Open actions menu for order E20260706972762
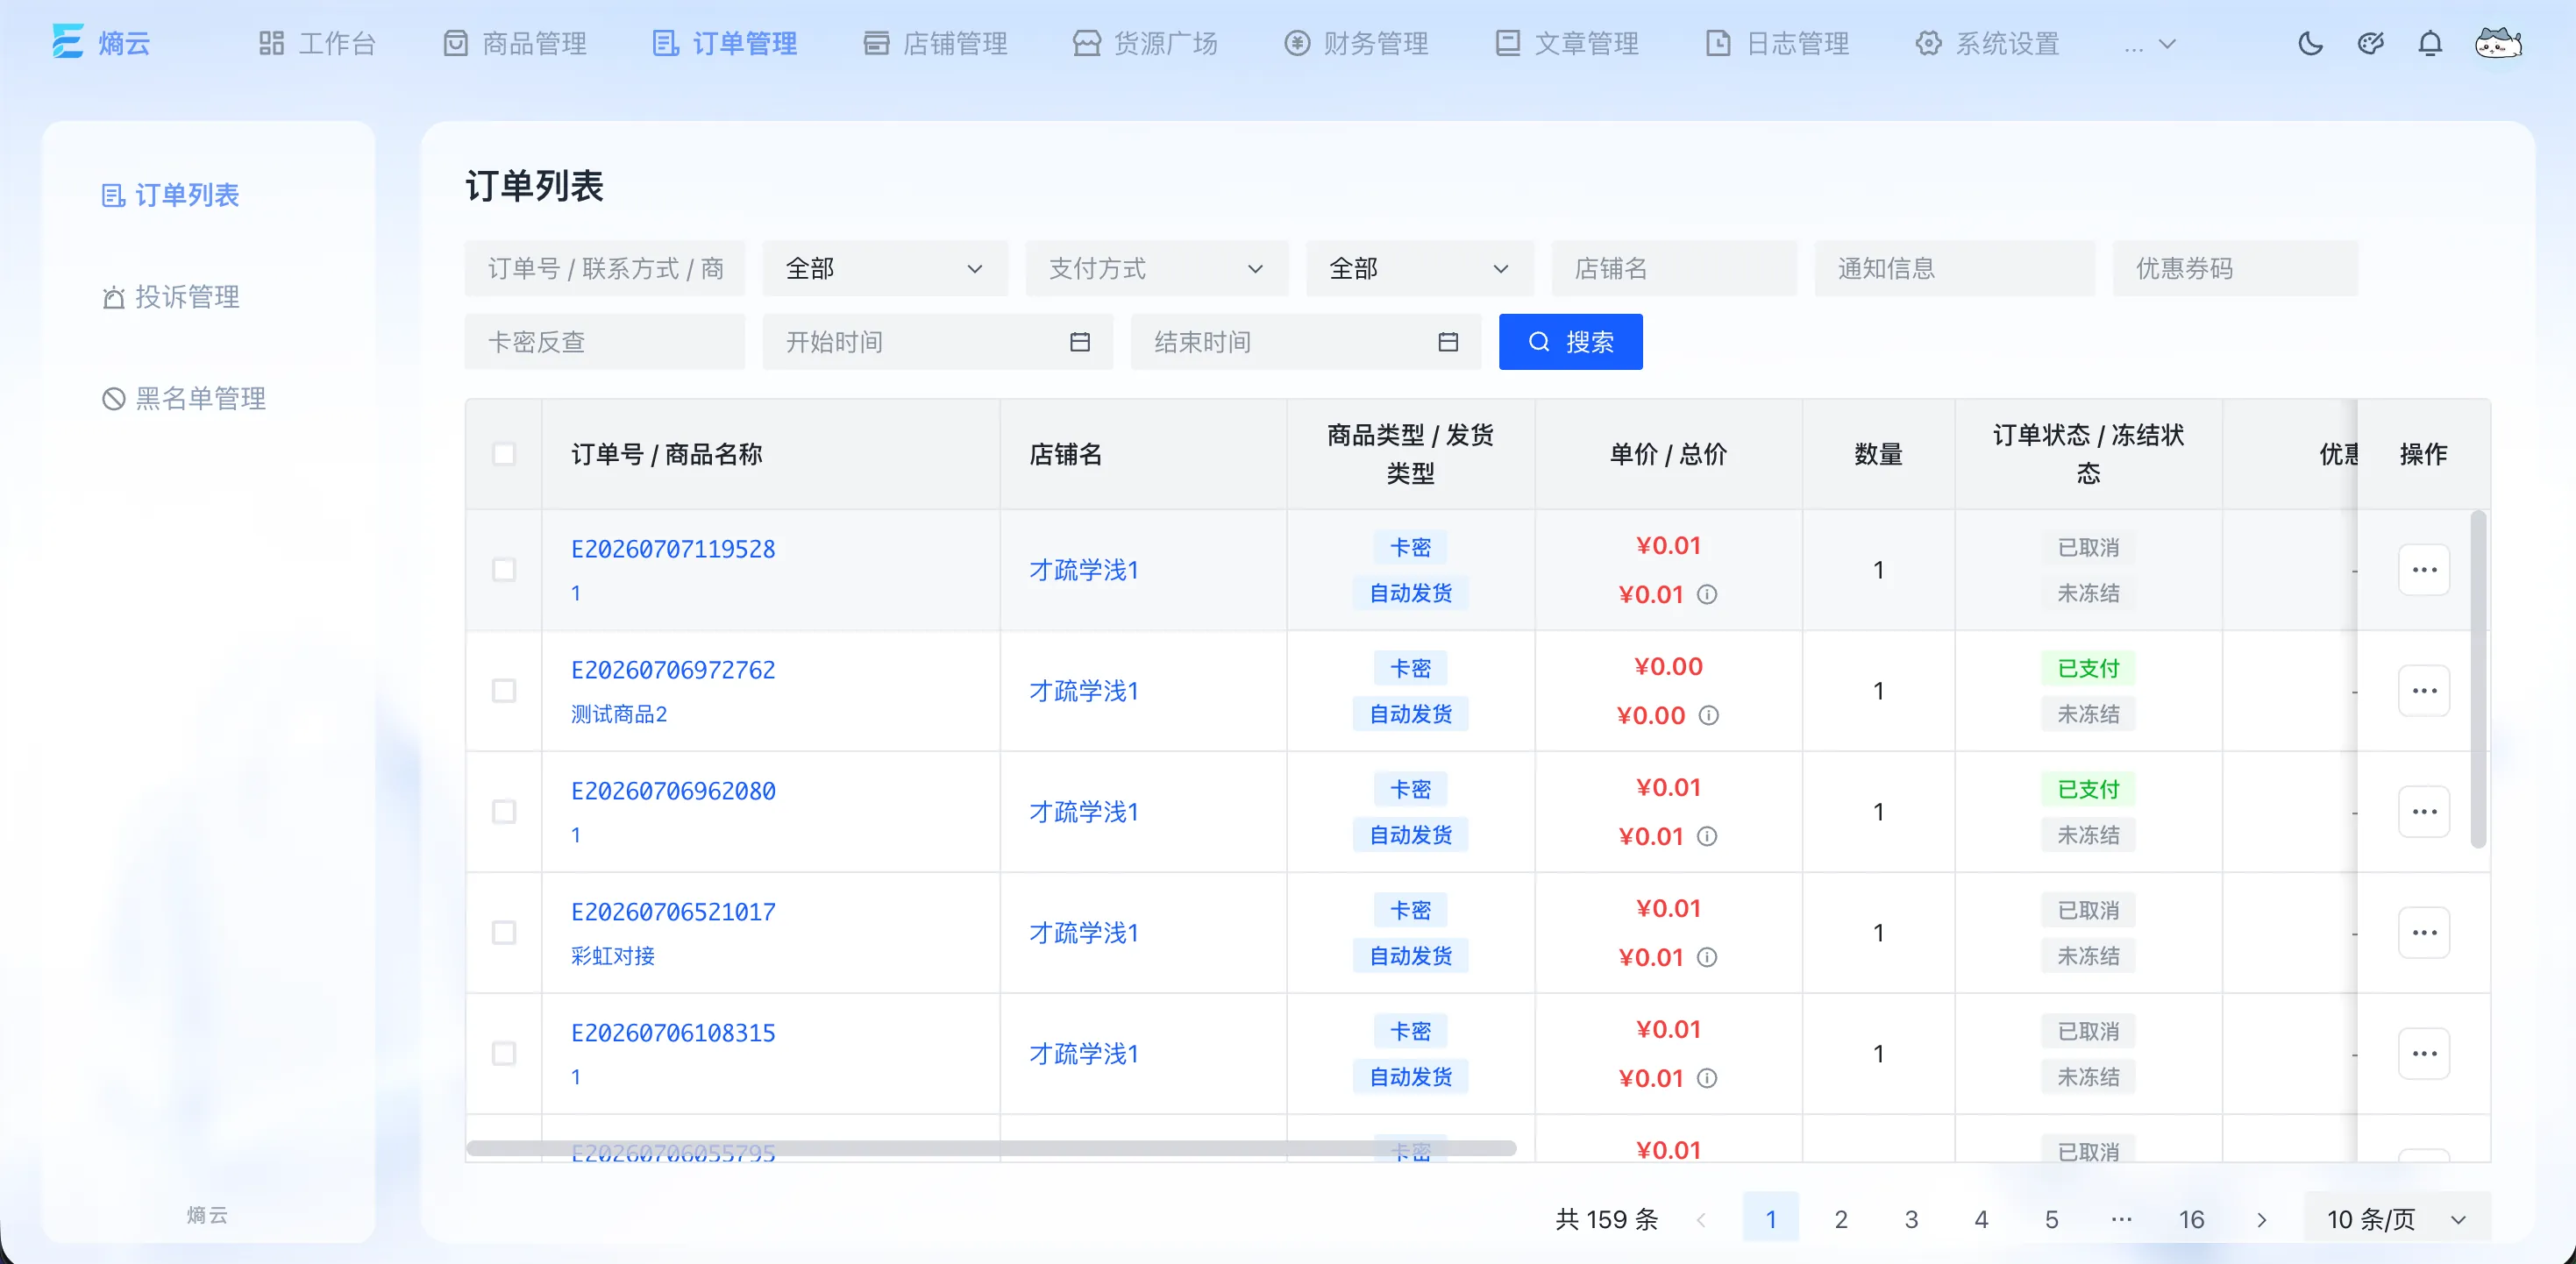Image resolution: width=2576 pixels, height=1264 pixels. click(2424, 691)
